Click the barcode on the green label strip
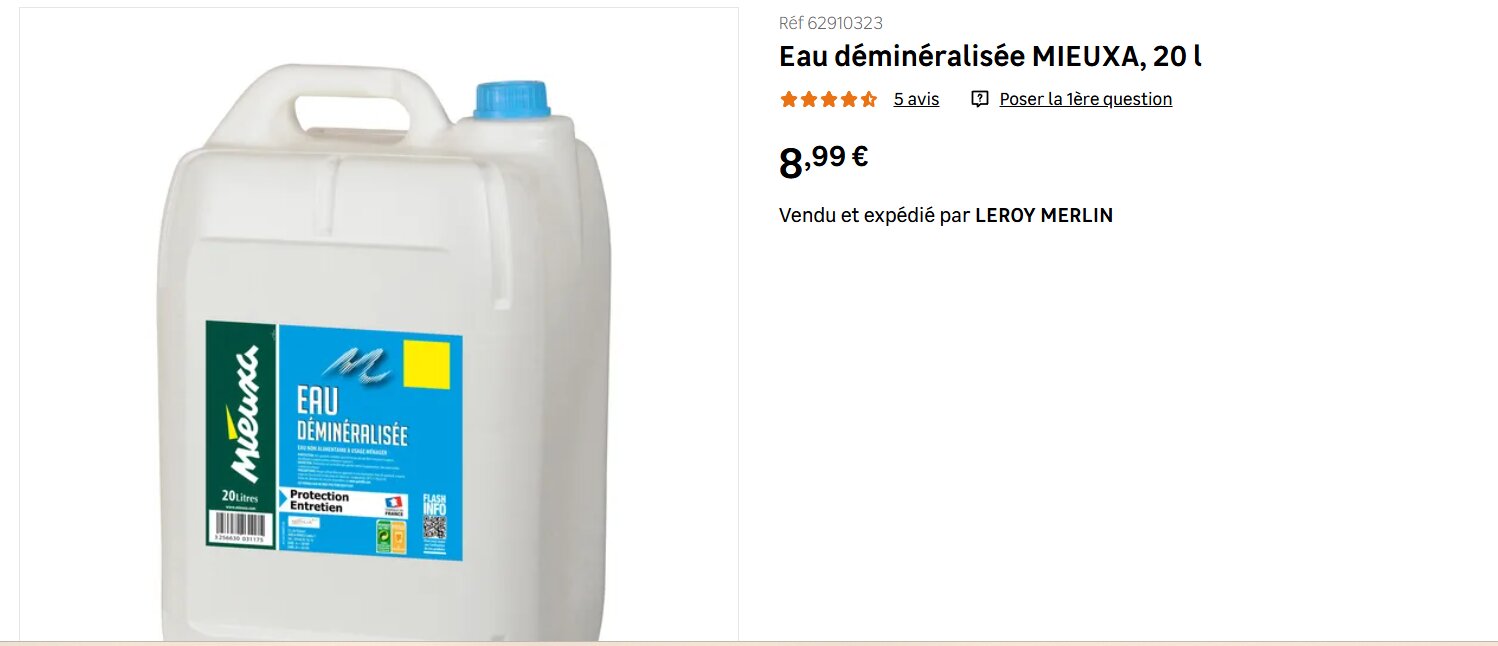 coord(239,525)
